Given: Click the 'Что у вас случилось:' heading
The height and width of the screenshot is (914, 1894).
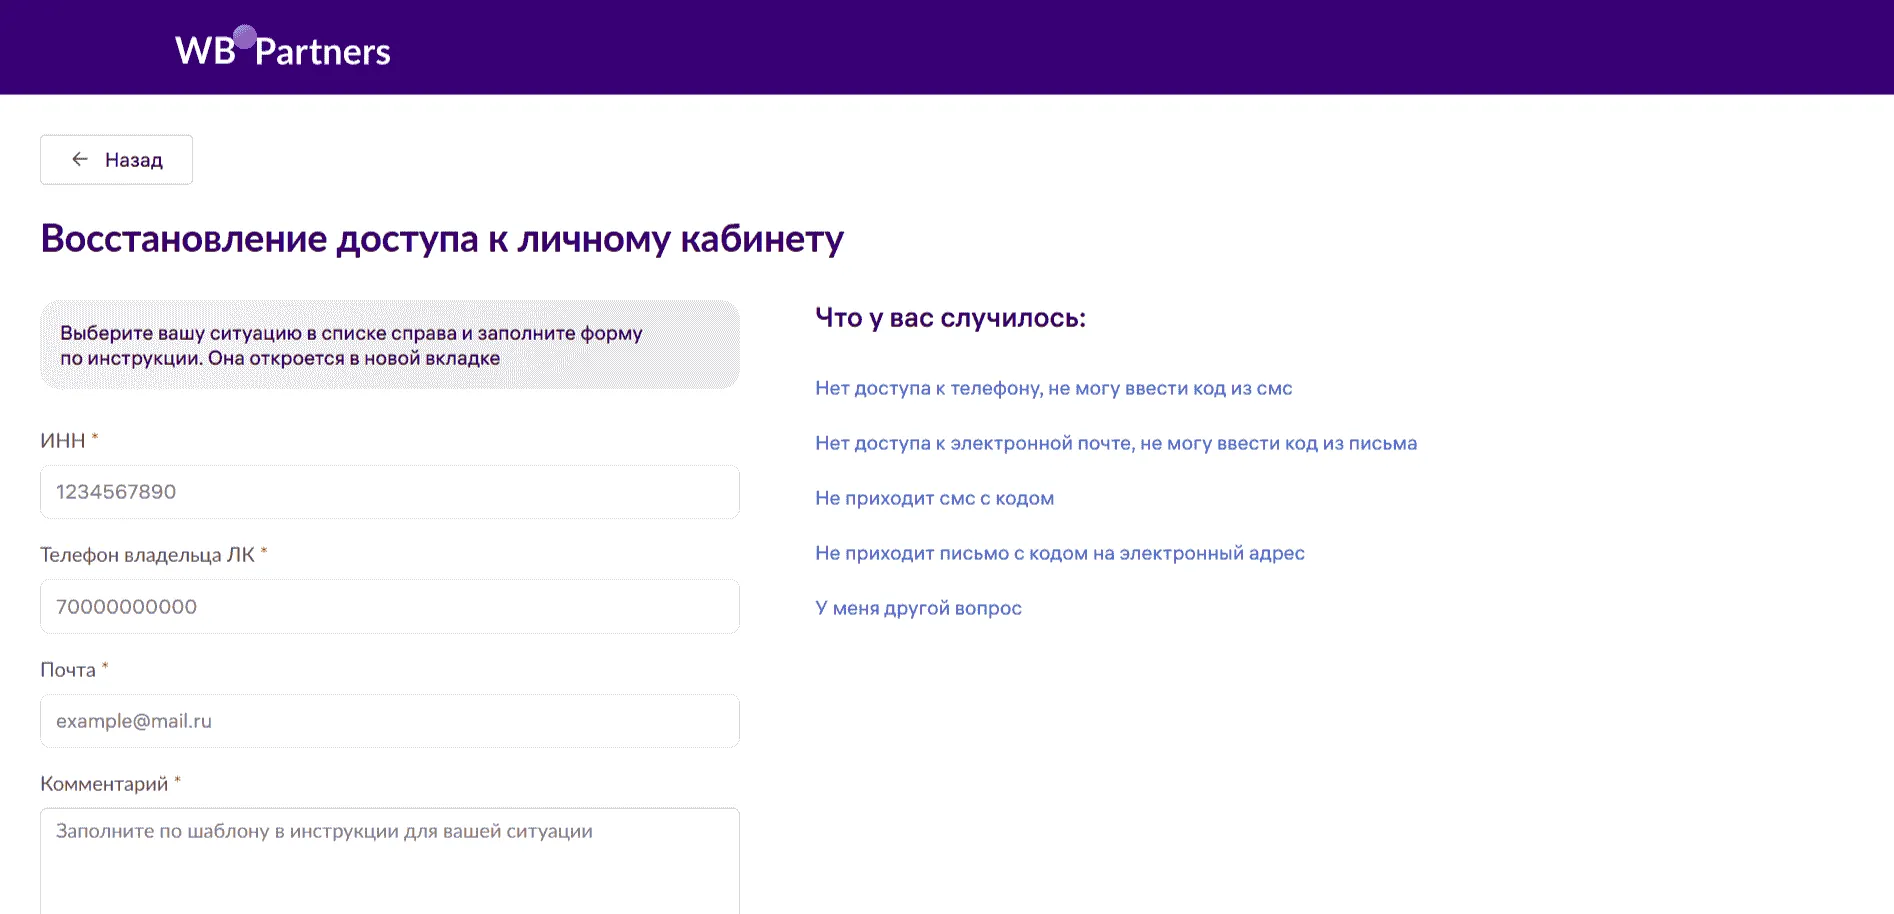Looking at the screenshot, I should point(950,318).
